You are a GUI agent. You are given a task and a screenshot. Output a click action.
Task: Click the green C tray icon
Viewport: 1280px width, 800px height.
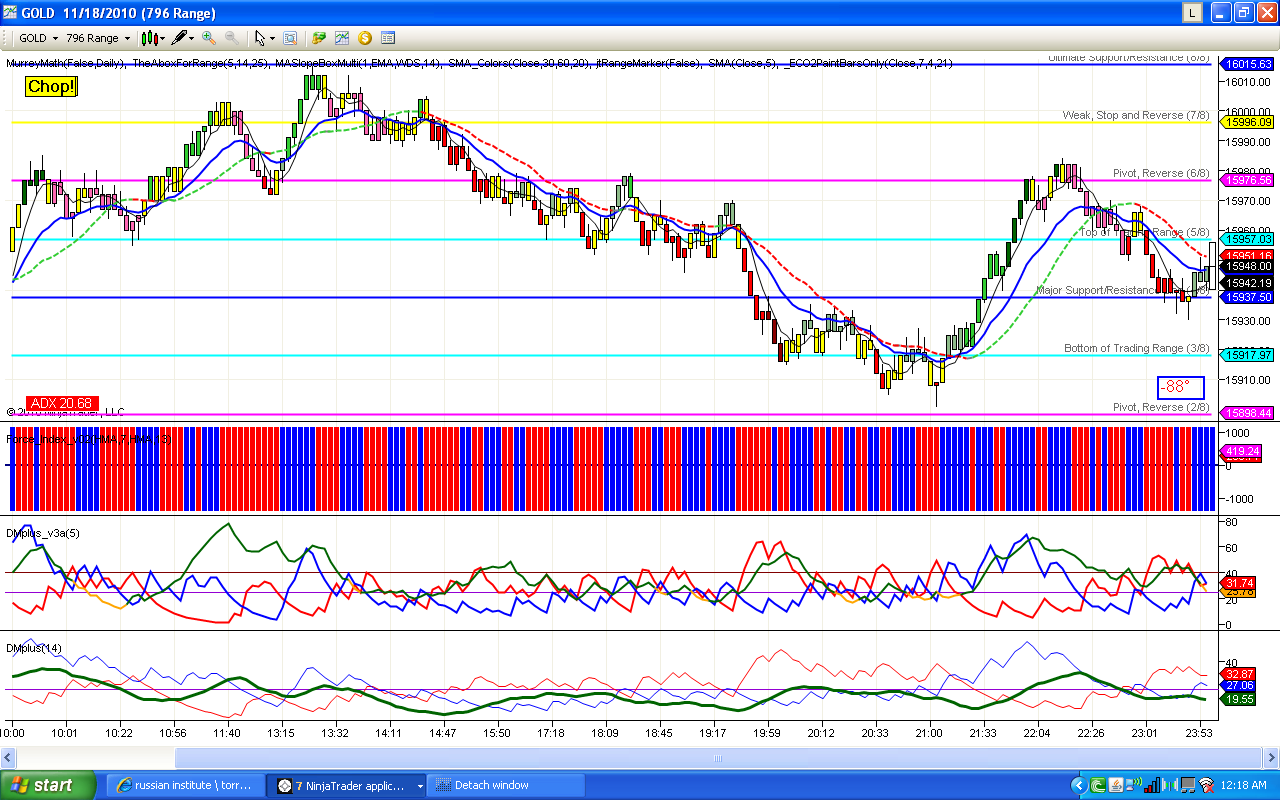point(1099,785)
